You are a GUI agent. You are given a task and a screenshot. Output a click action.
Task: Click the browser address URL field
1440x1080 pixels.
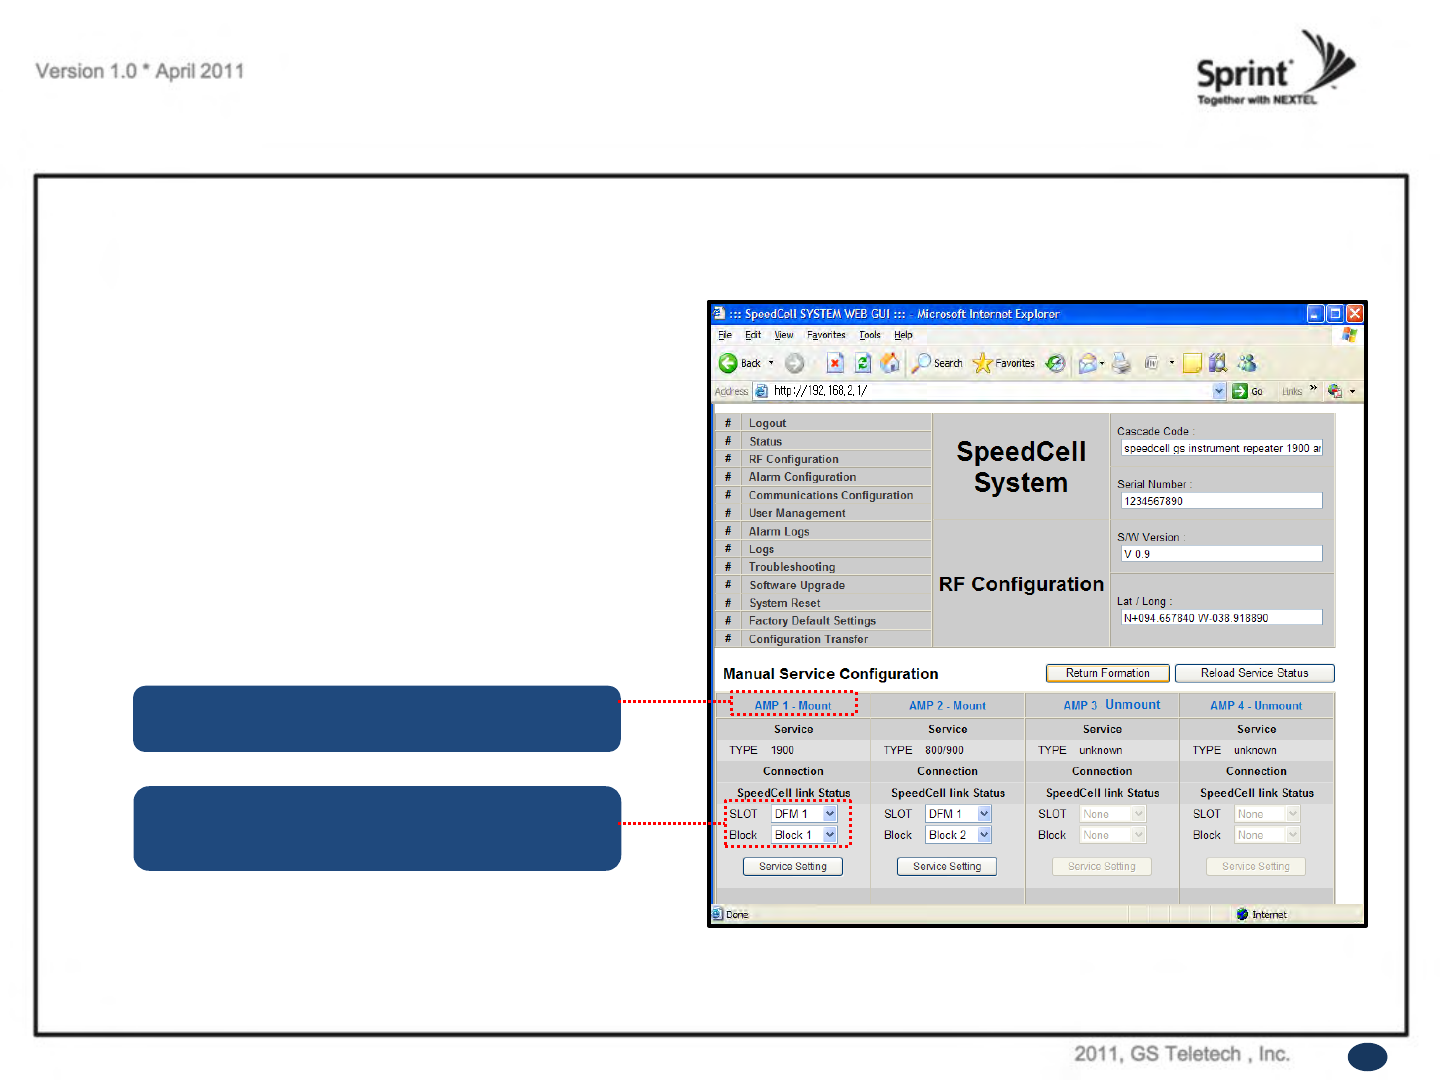[x=990, y=391]
